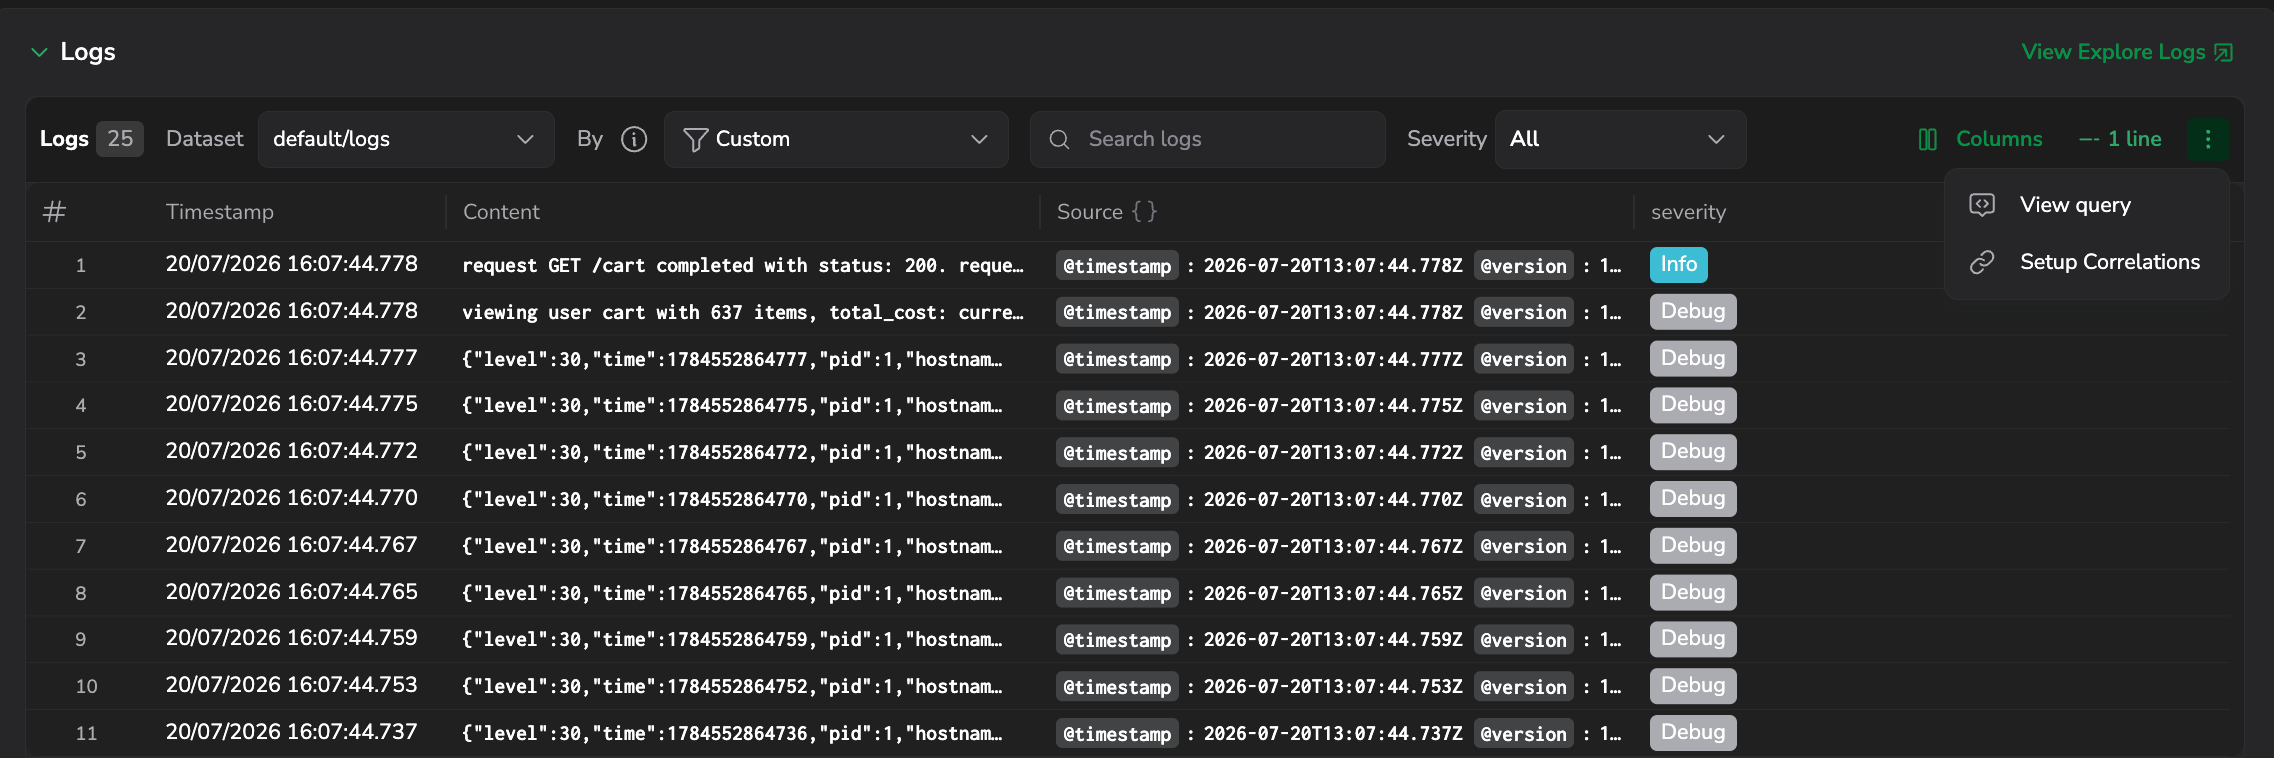The width and height of the screenshot is (2274, 758).
Task: Focus the Search logs input field
Action: tap(1207, 139)
